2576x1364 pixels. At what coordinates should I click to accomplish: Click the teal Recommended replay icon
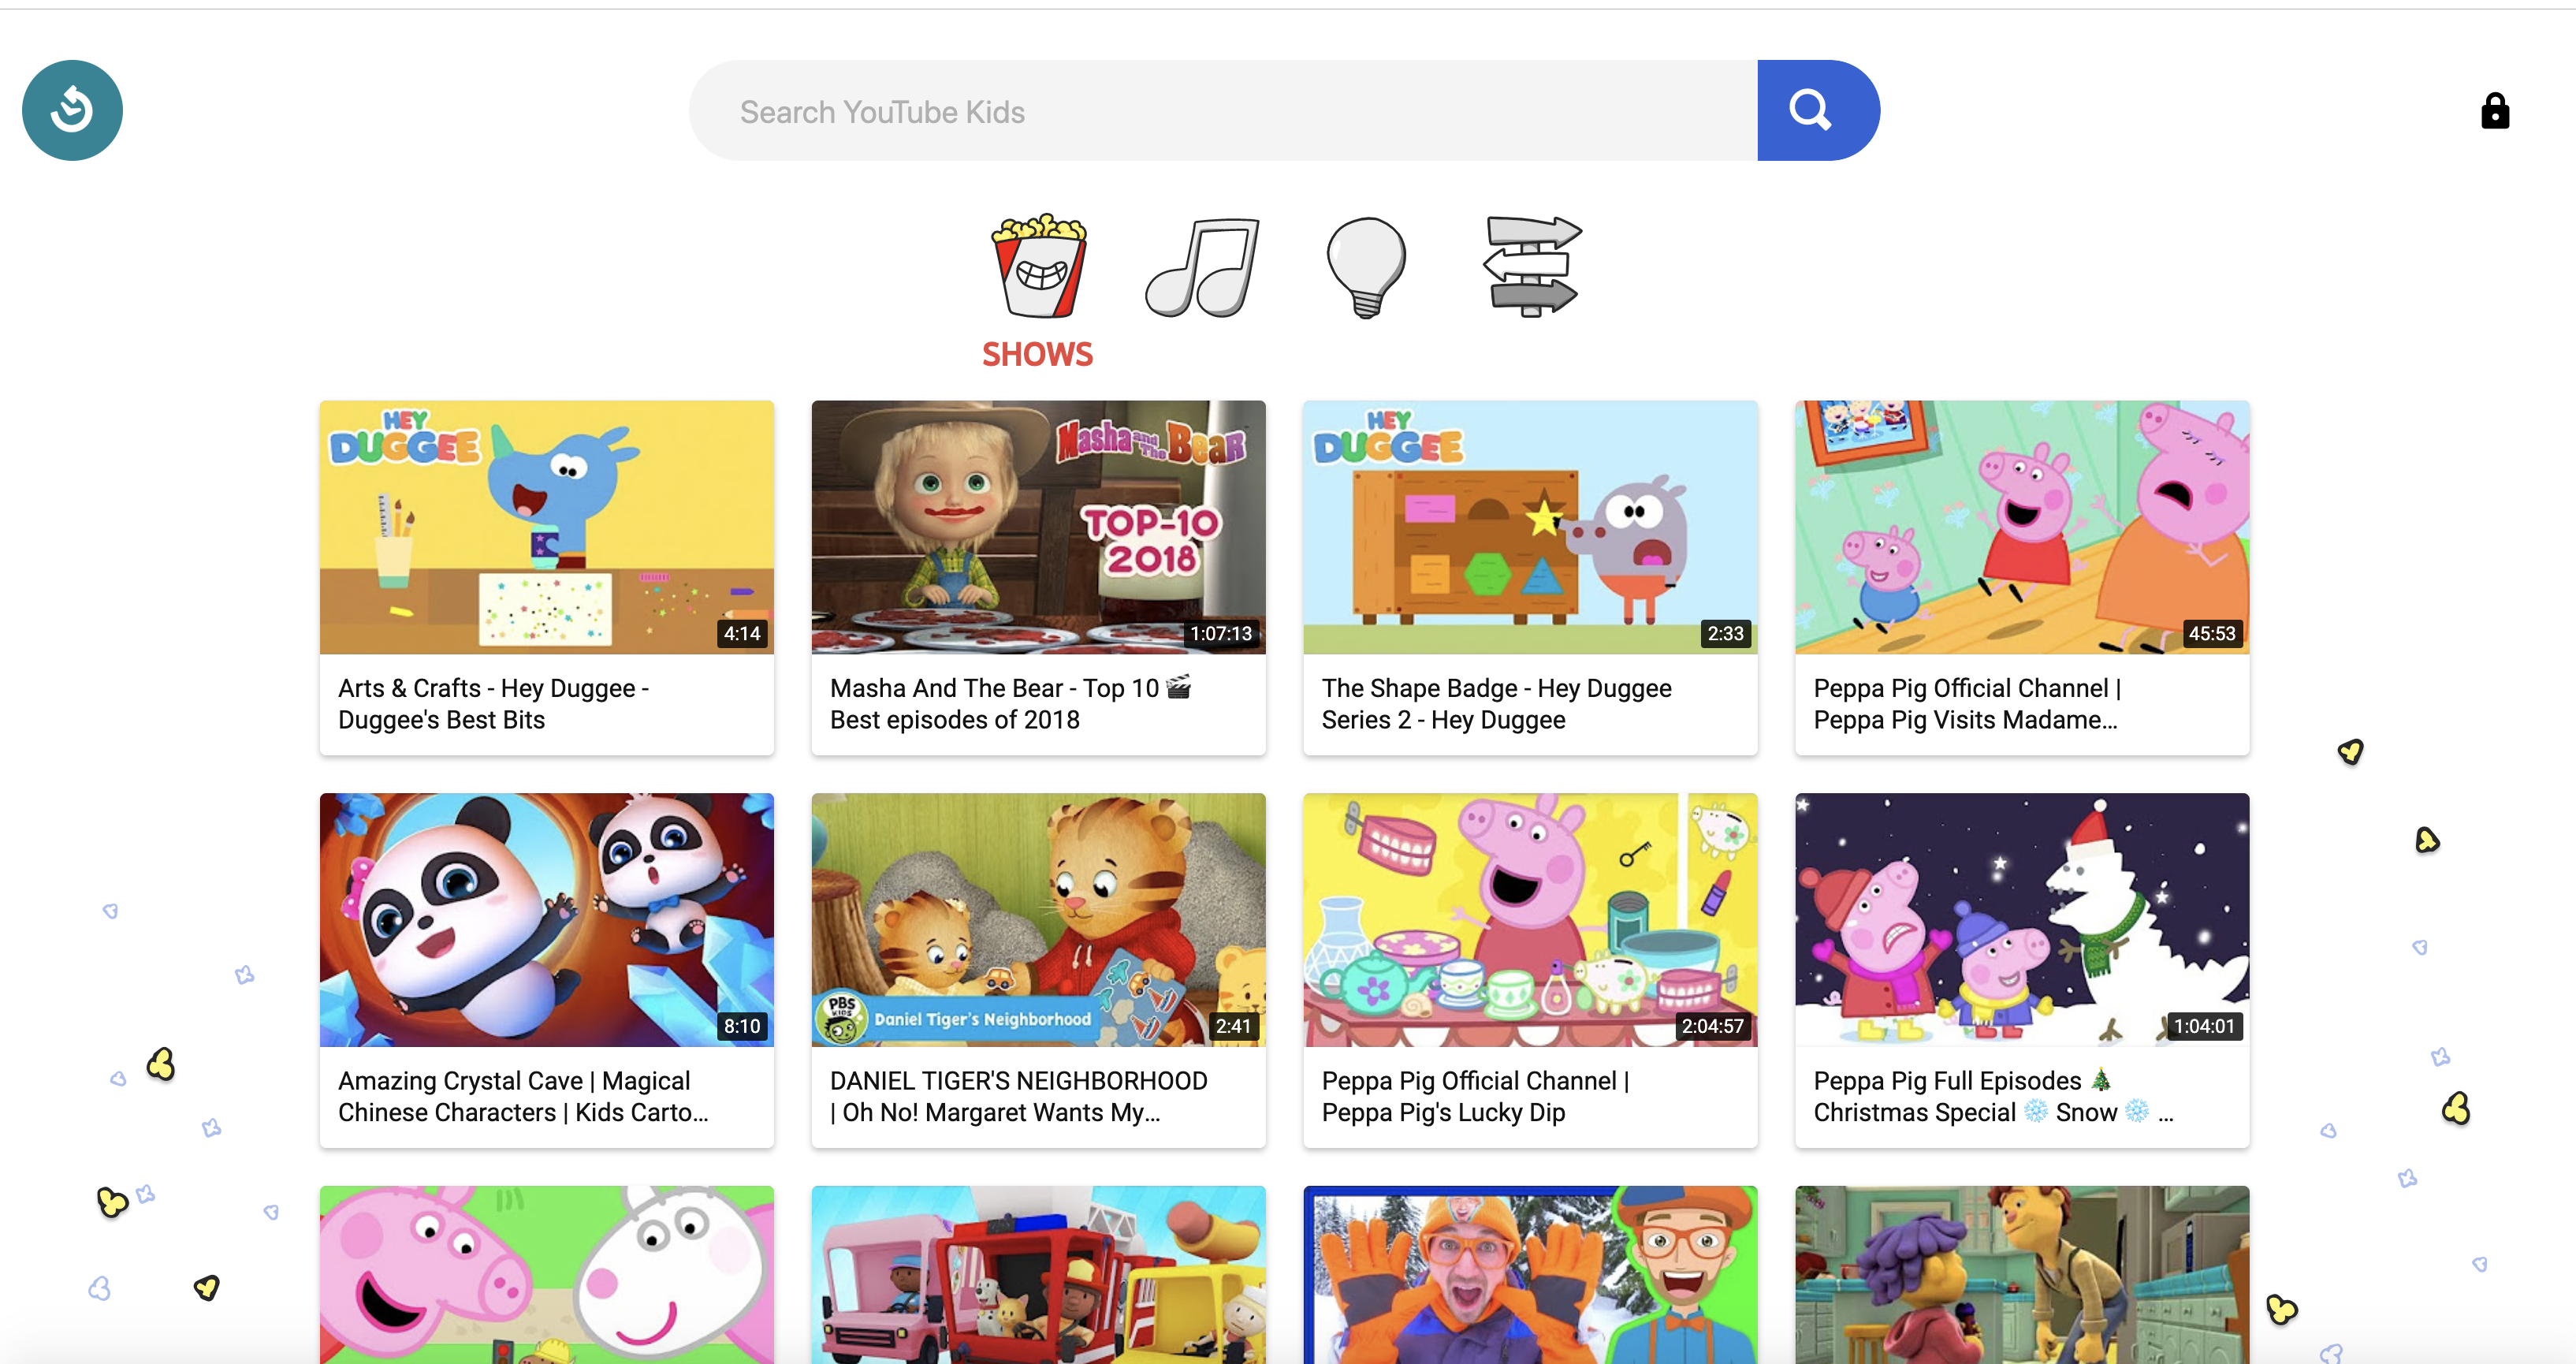[x=72, y=110]
